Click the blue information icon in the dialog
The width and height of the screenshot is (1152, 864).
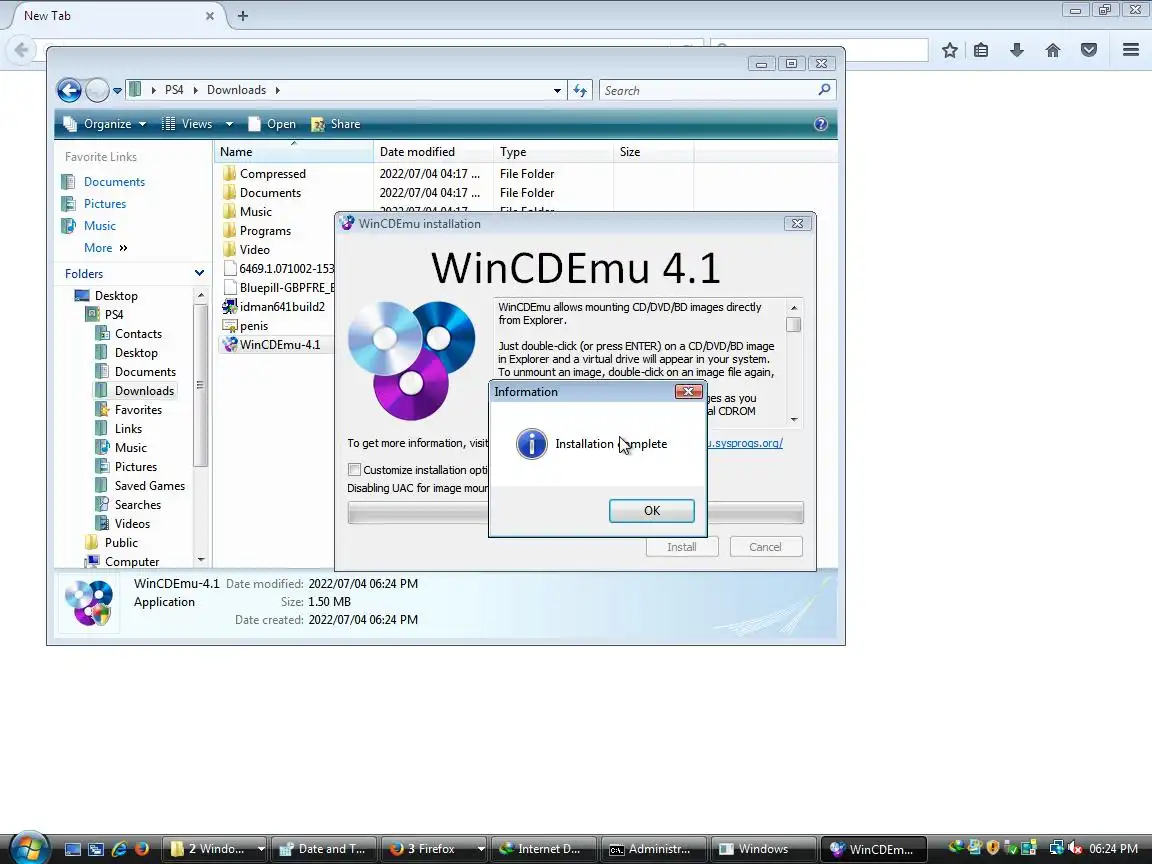click(532, 444)
